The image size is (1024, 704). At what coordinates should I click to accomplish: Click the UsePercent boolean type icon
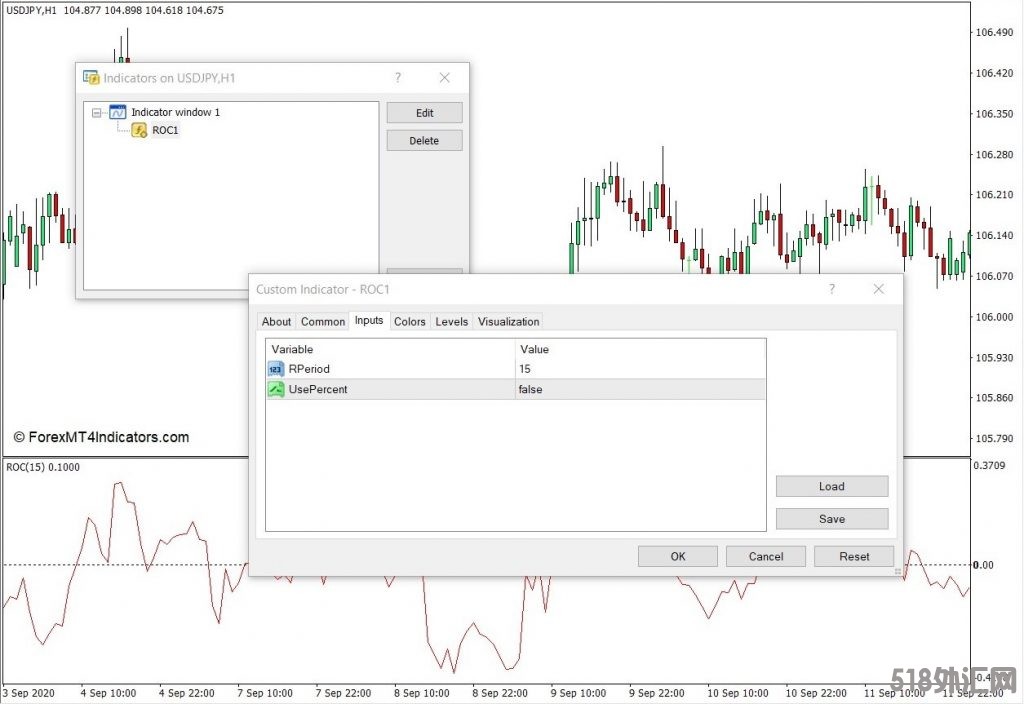point(276,389)
